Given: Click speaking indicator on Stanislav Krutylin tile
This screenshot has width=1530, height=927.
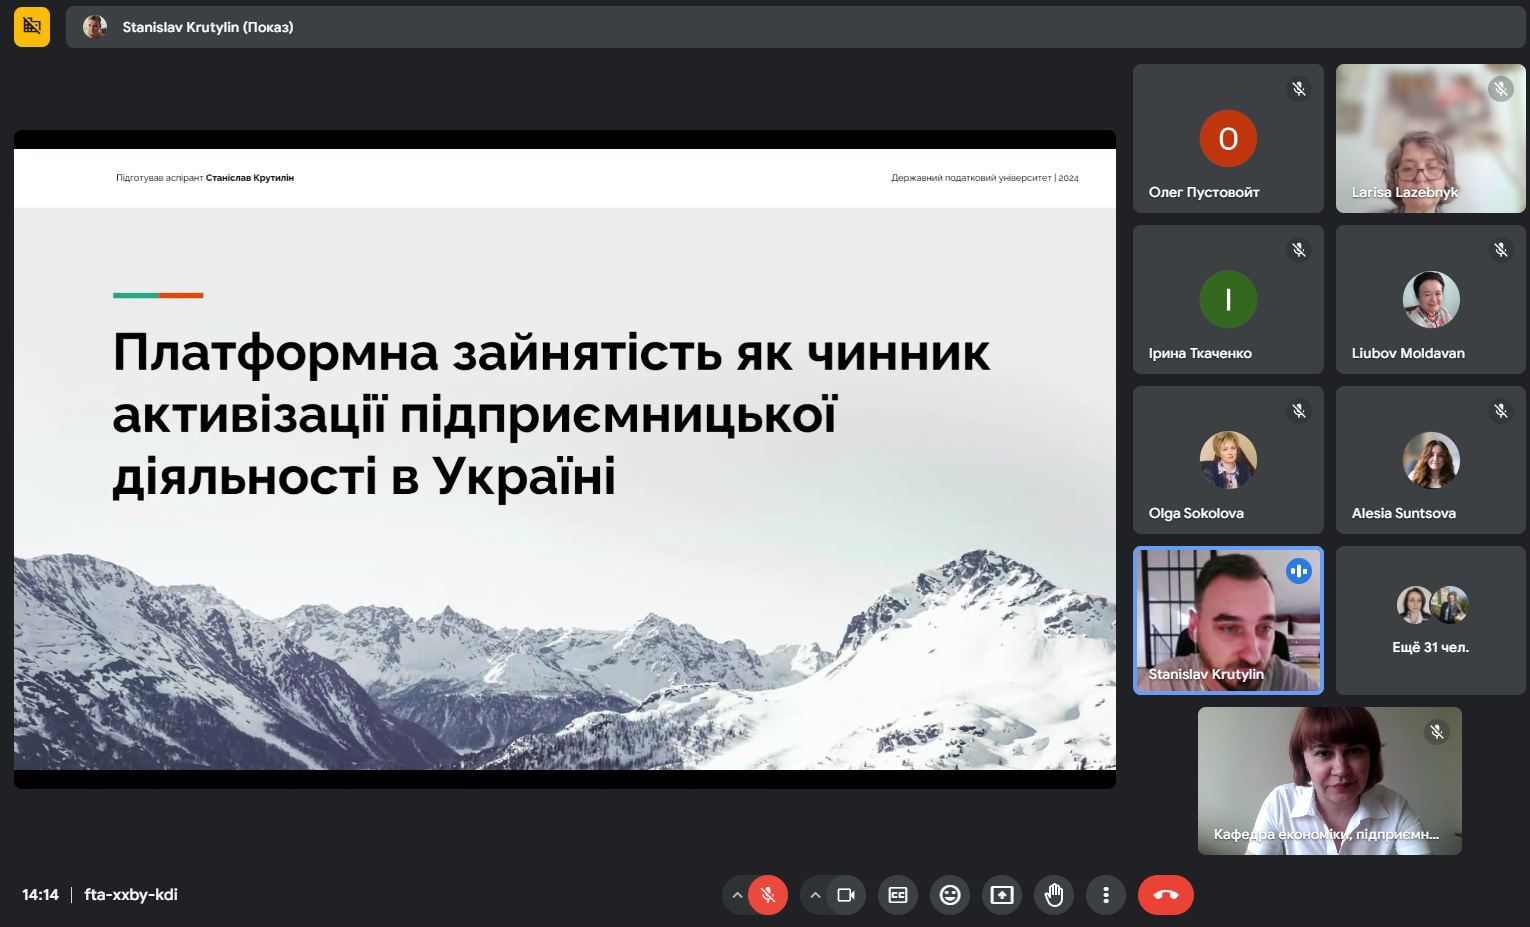Looking at the screenshot, I should coord(1299,571).
